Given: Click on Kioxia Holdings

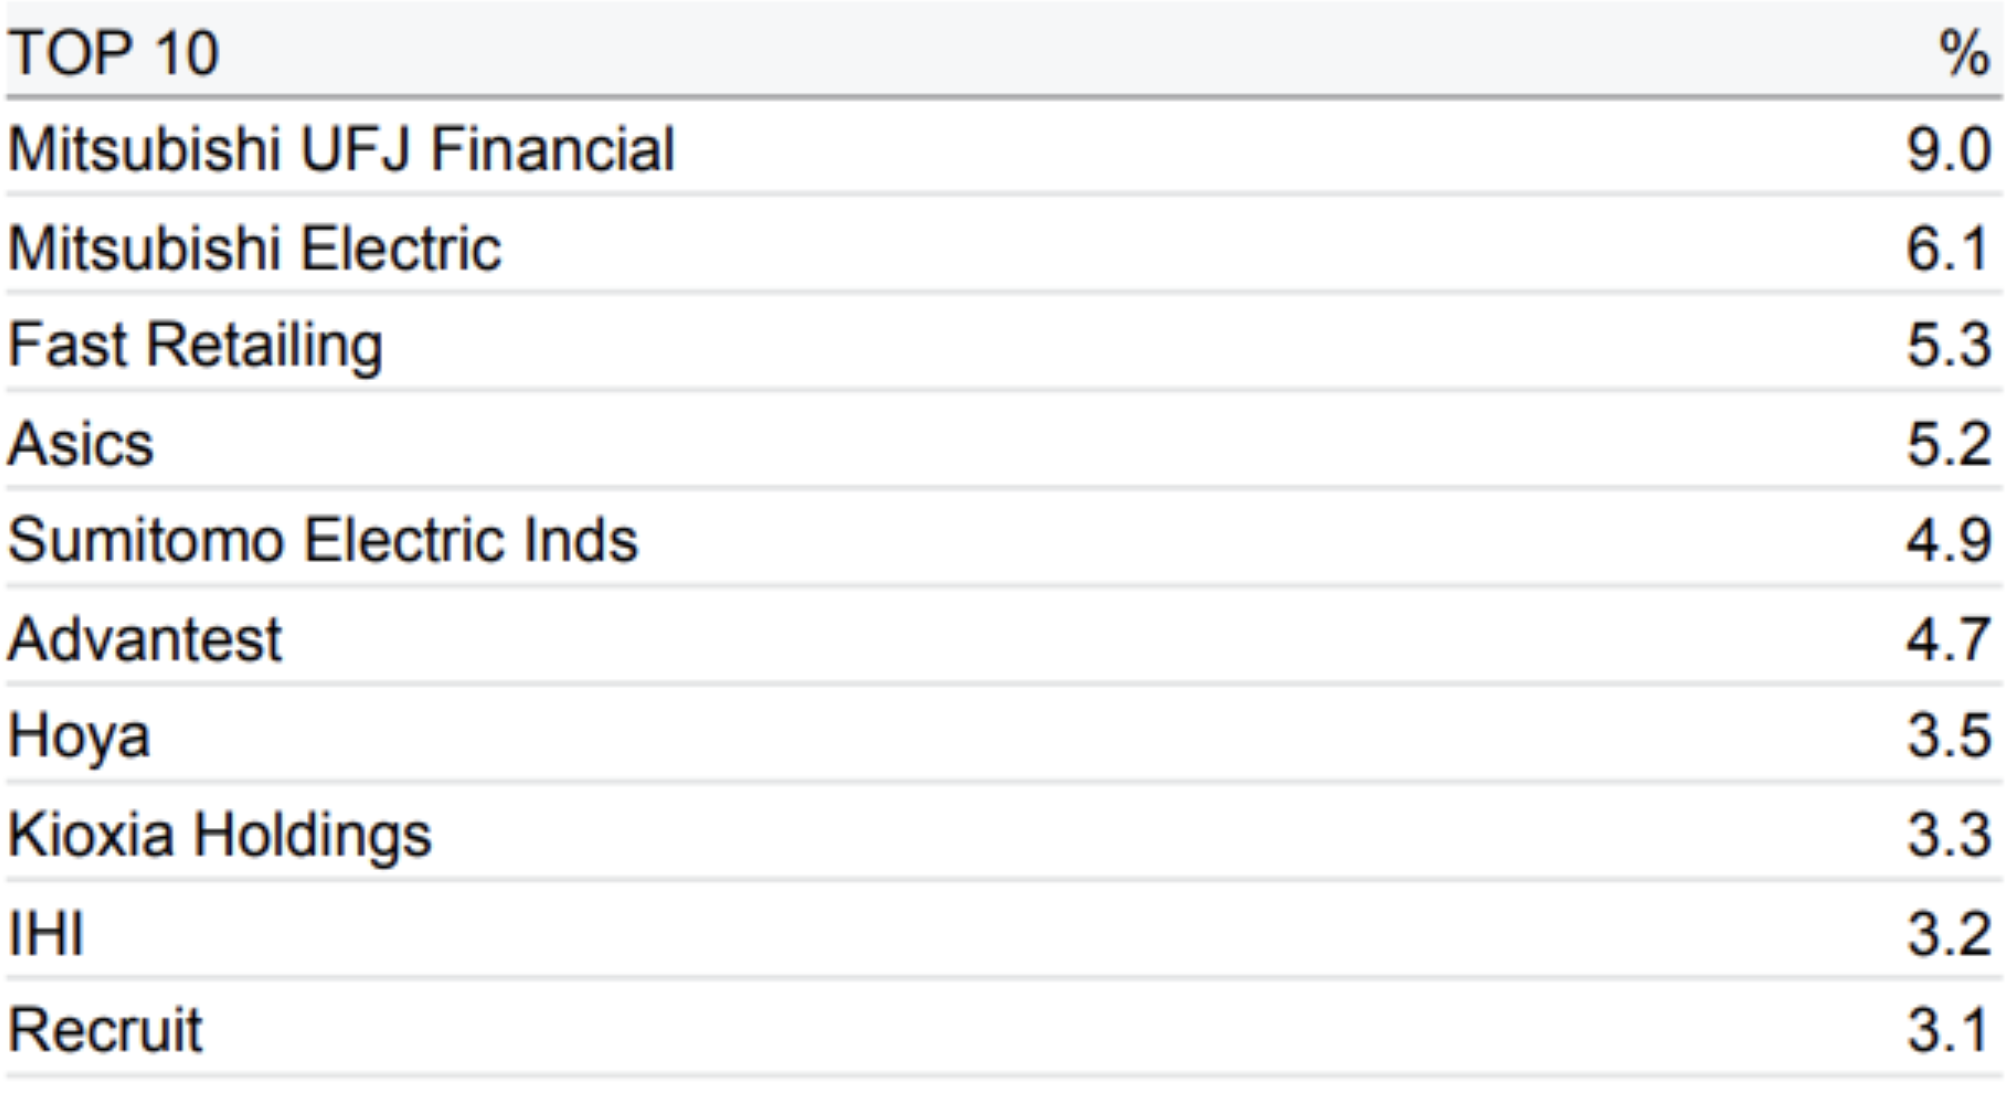Looking at the screenshot, I should point(220,835).
